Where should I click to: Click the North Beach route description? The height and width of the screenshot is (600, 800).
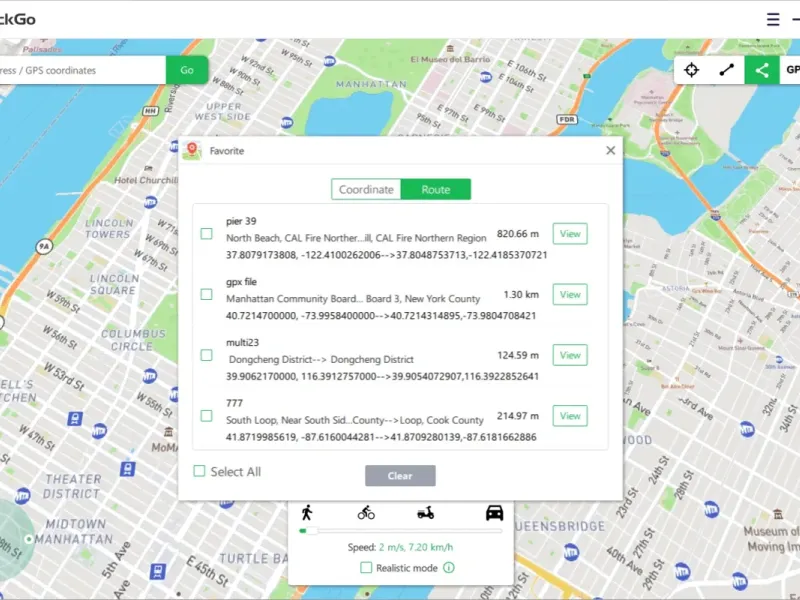(356, 238)
